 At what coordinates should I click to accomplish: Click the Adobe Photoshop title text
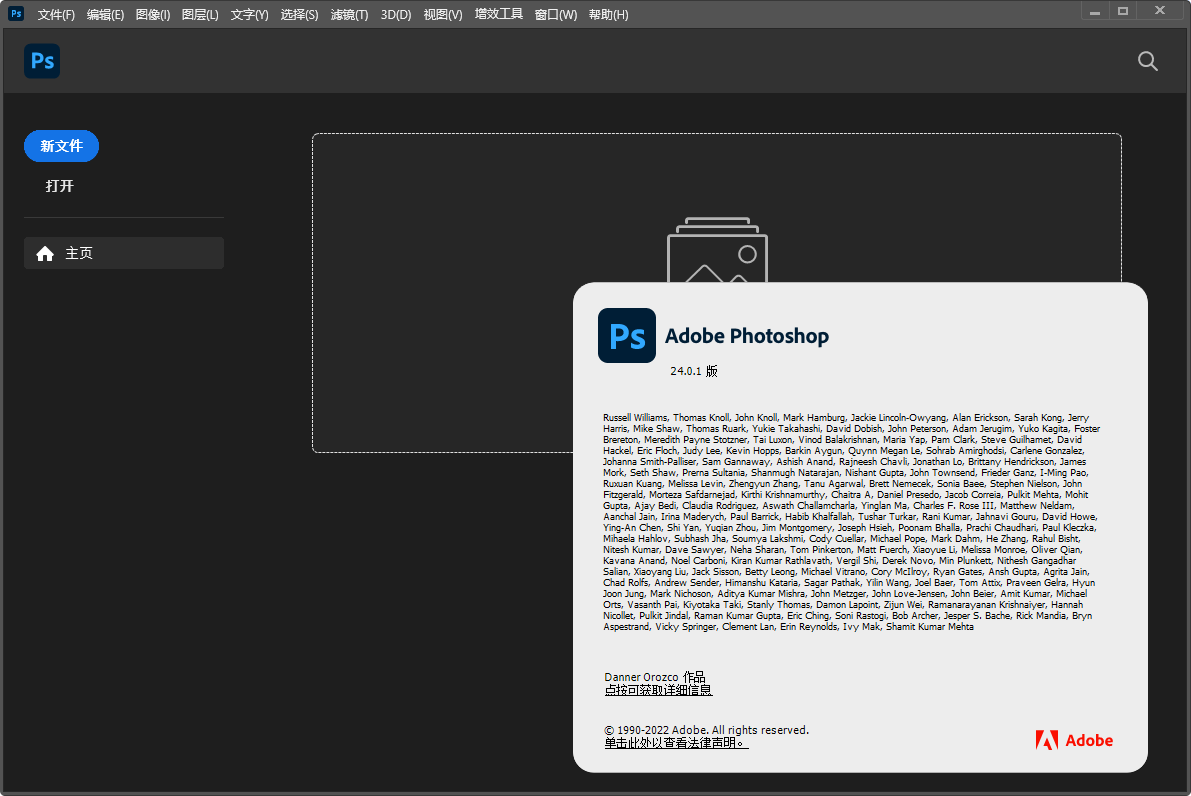(747, 336)
